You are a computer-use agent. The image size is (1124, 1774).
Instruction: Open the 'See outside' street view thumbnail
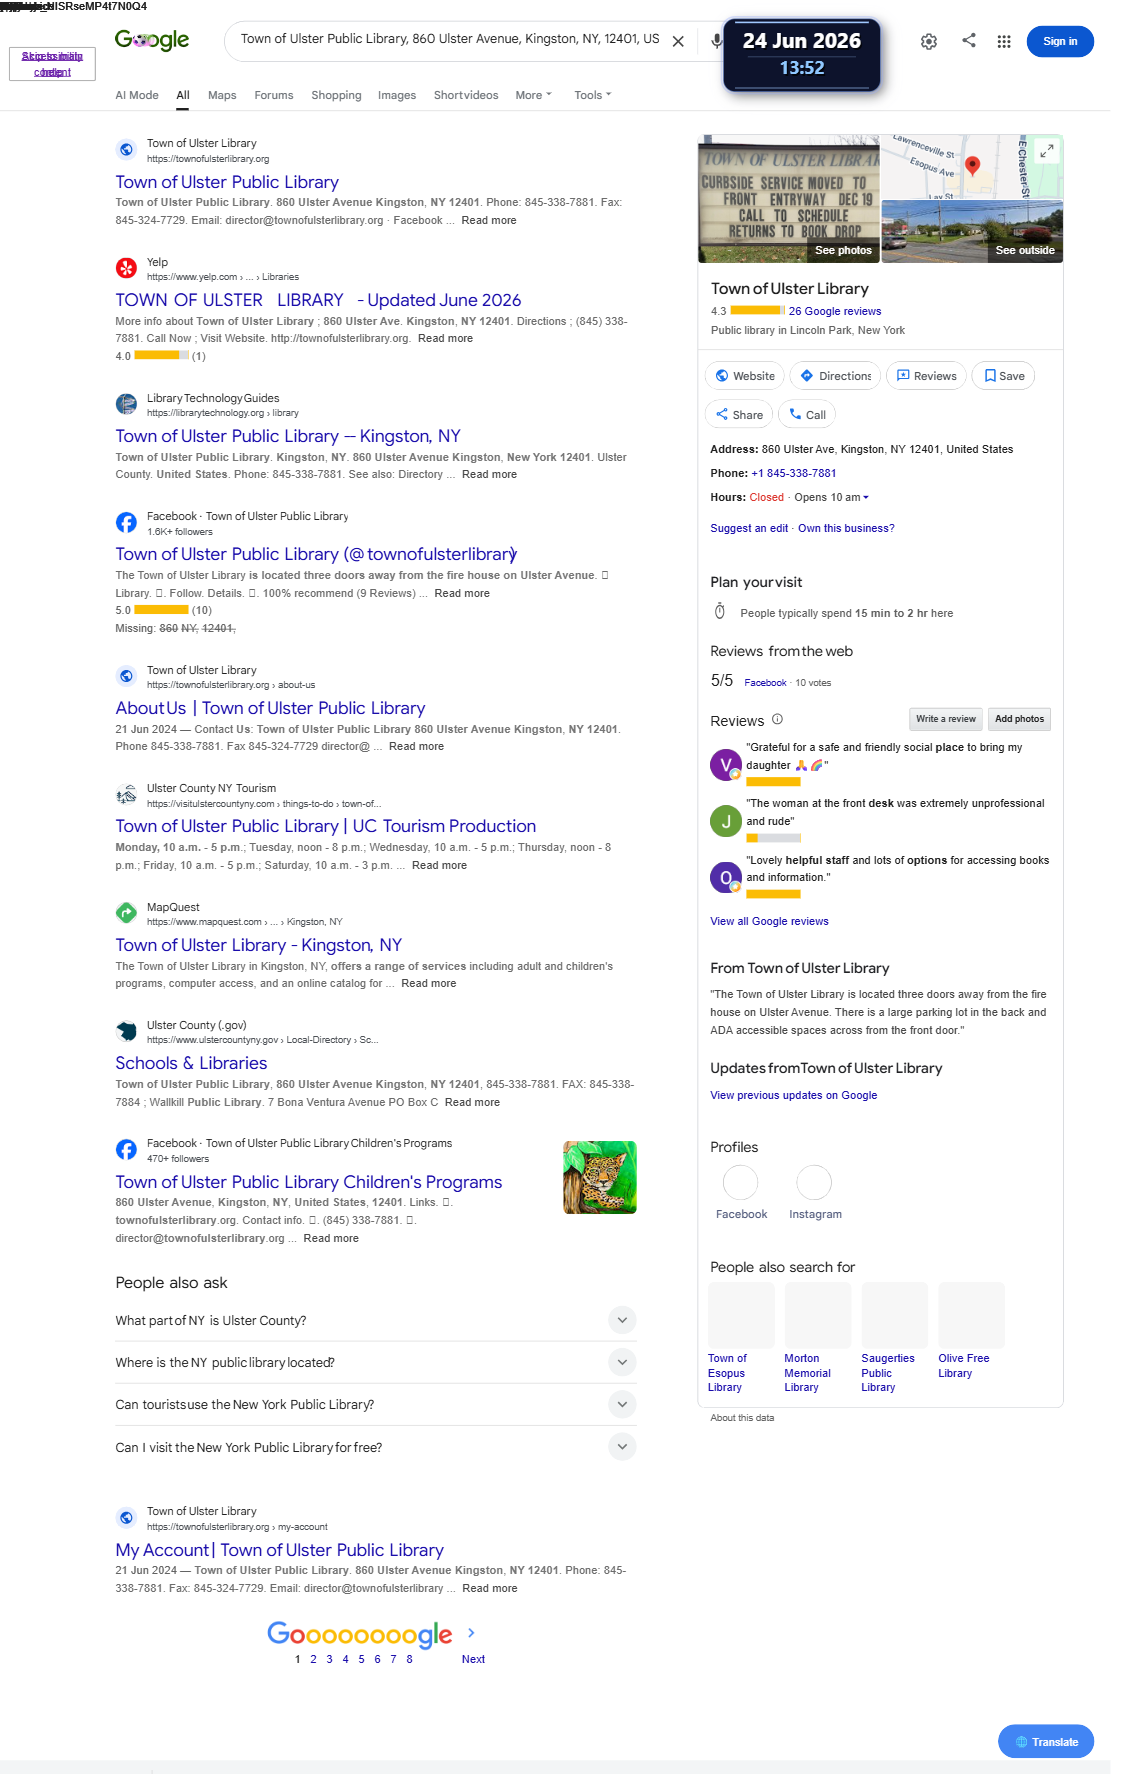[972, 231]
